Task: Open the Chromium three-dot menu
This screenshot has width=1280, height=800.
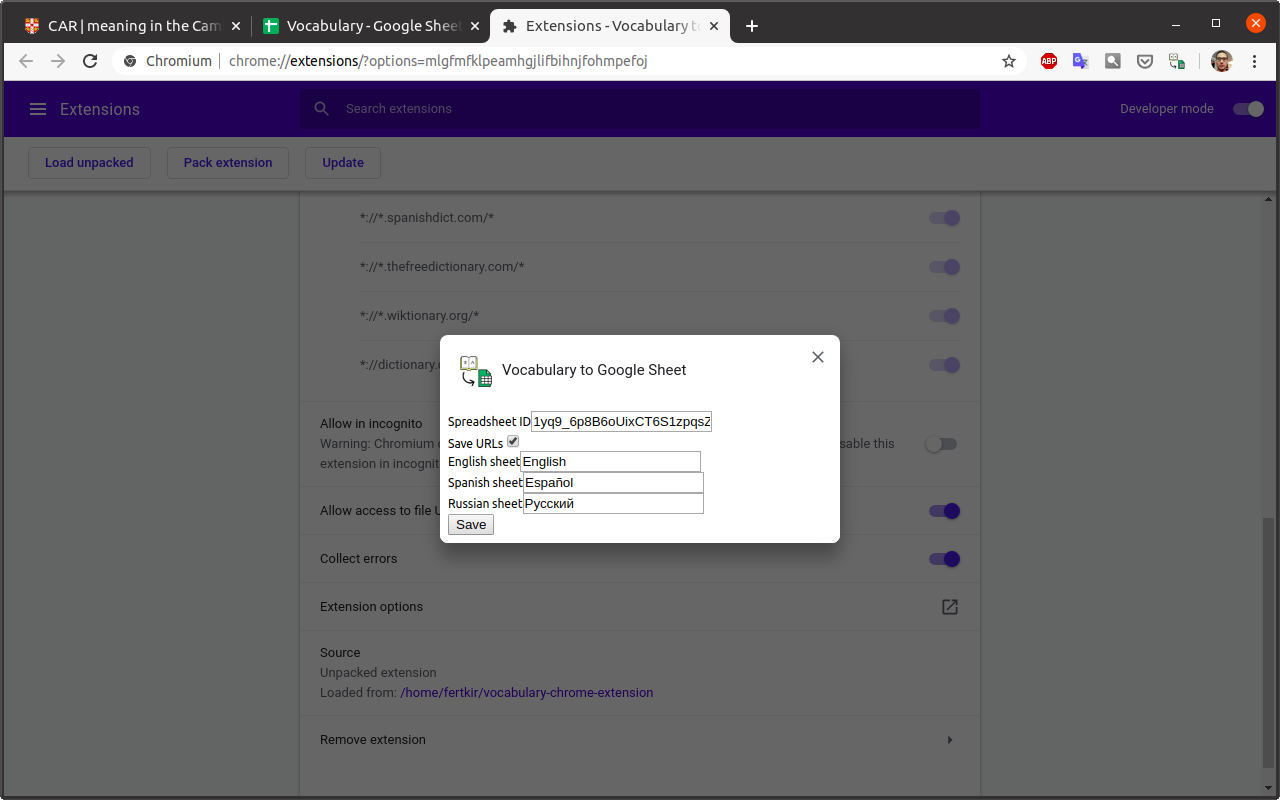Action: [x=1255, y=61]
